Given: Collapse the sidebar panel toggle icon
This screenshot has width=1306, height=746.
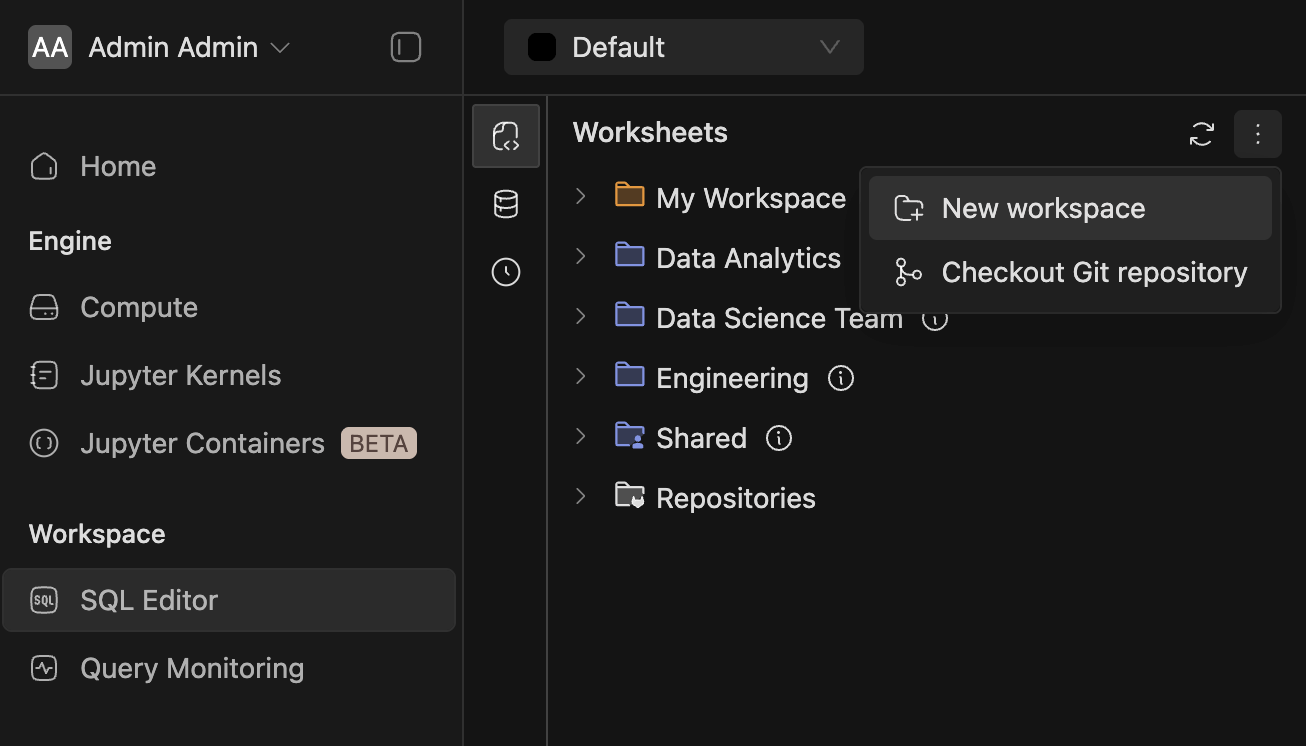Looking at the screenshot, I should coord(406,47).
